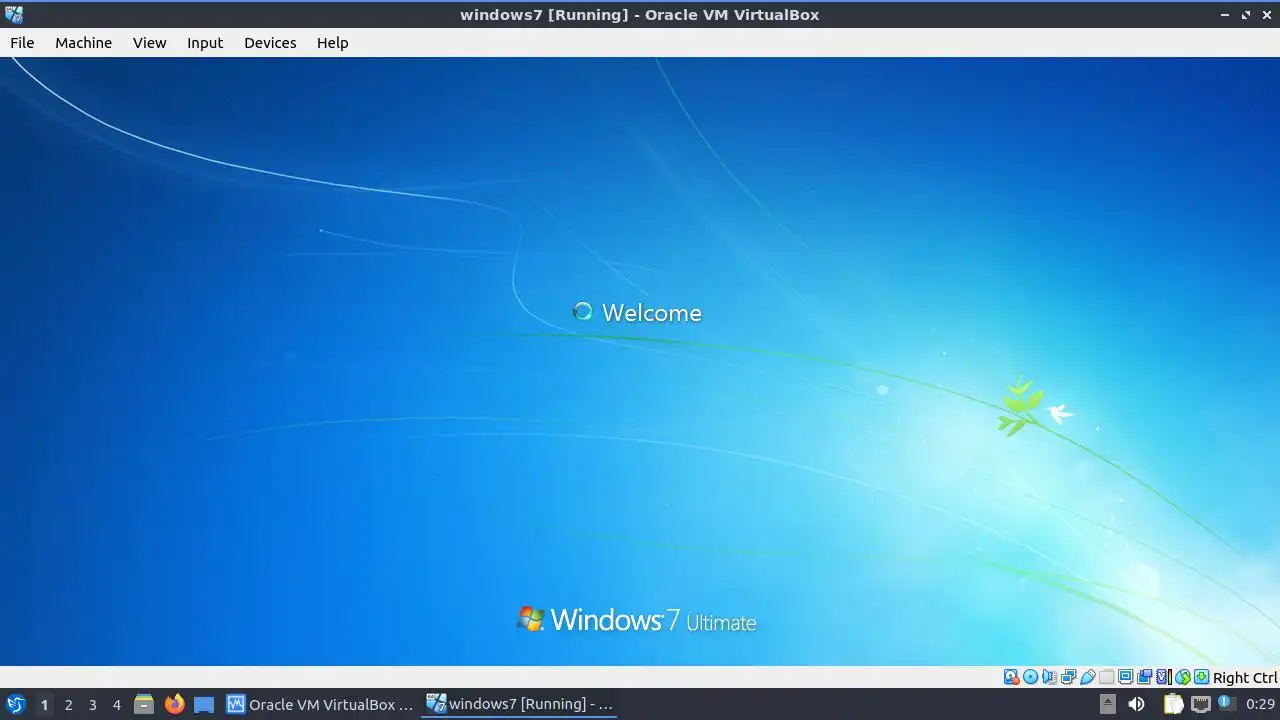Open the file manager from the taskbar

click(x=144, y=704)
